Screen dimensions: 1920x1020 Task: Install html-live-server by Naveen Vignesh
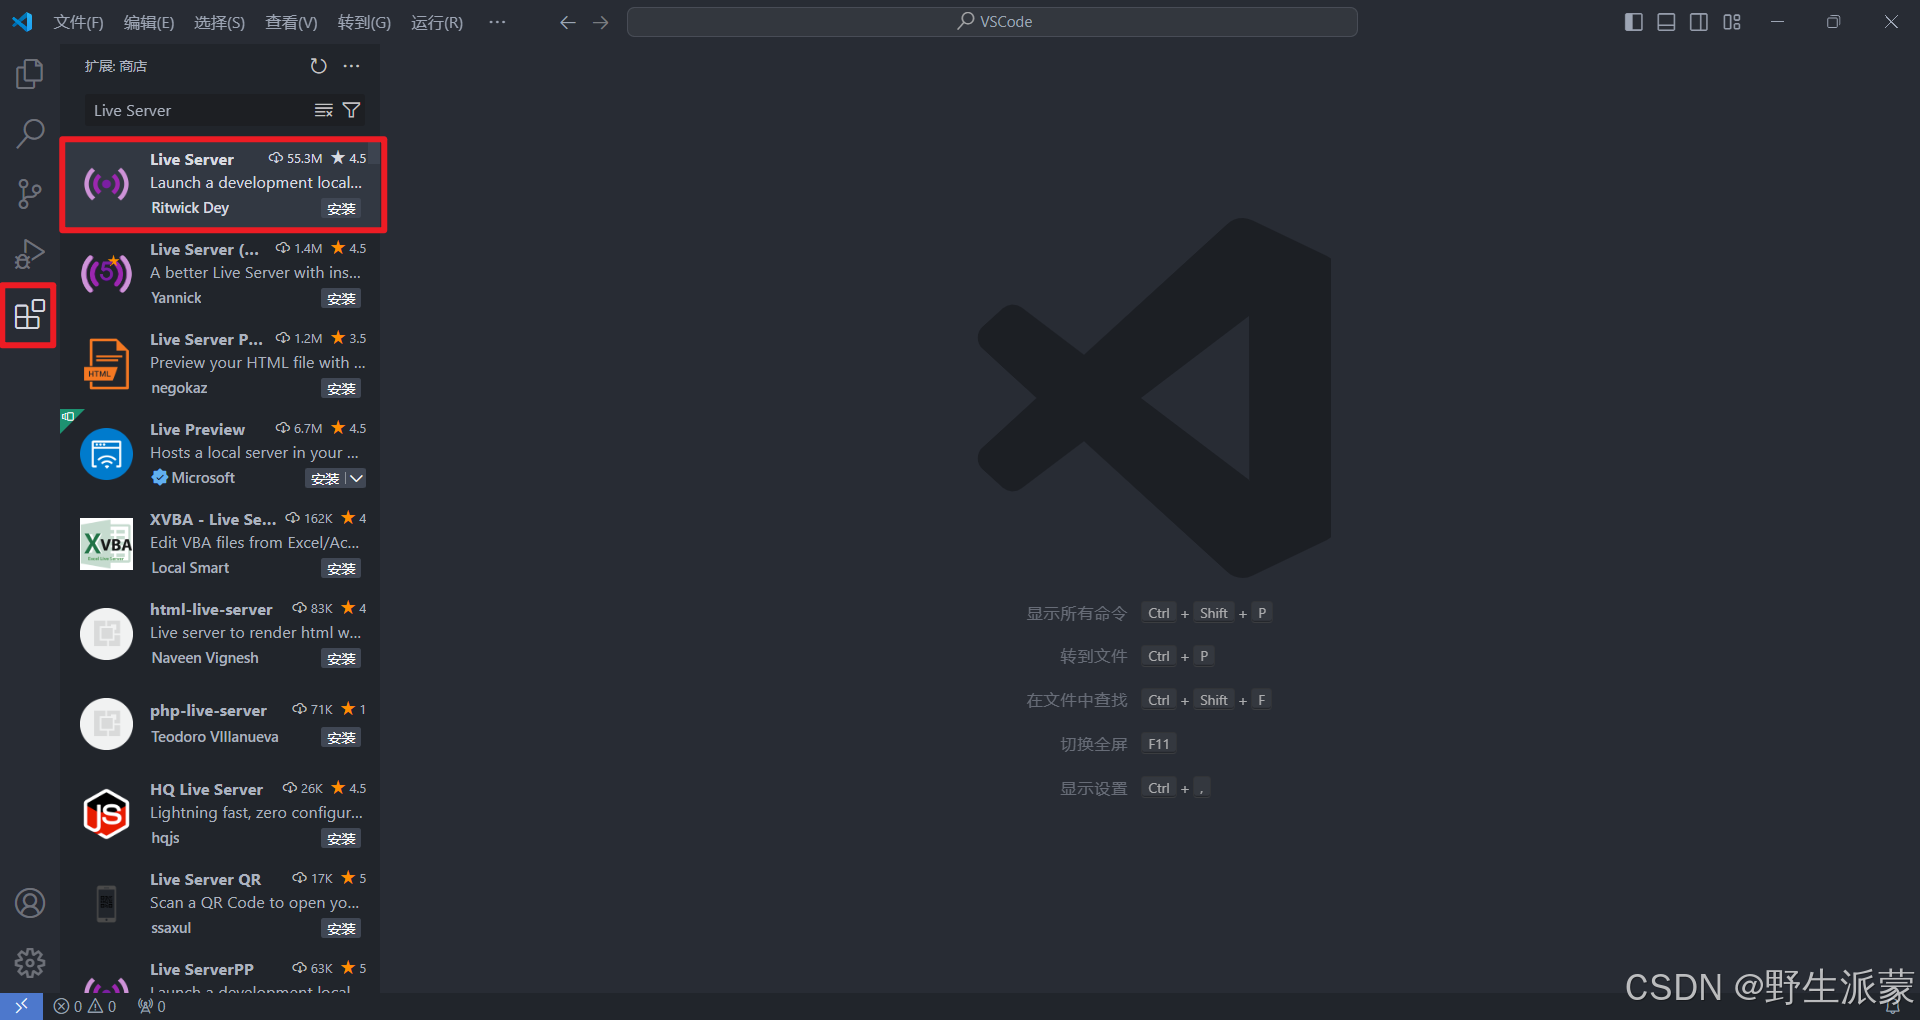pyautogui.click(x=341, y=659)
